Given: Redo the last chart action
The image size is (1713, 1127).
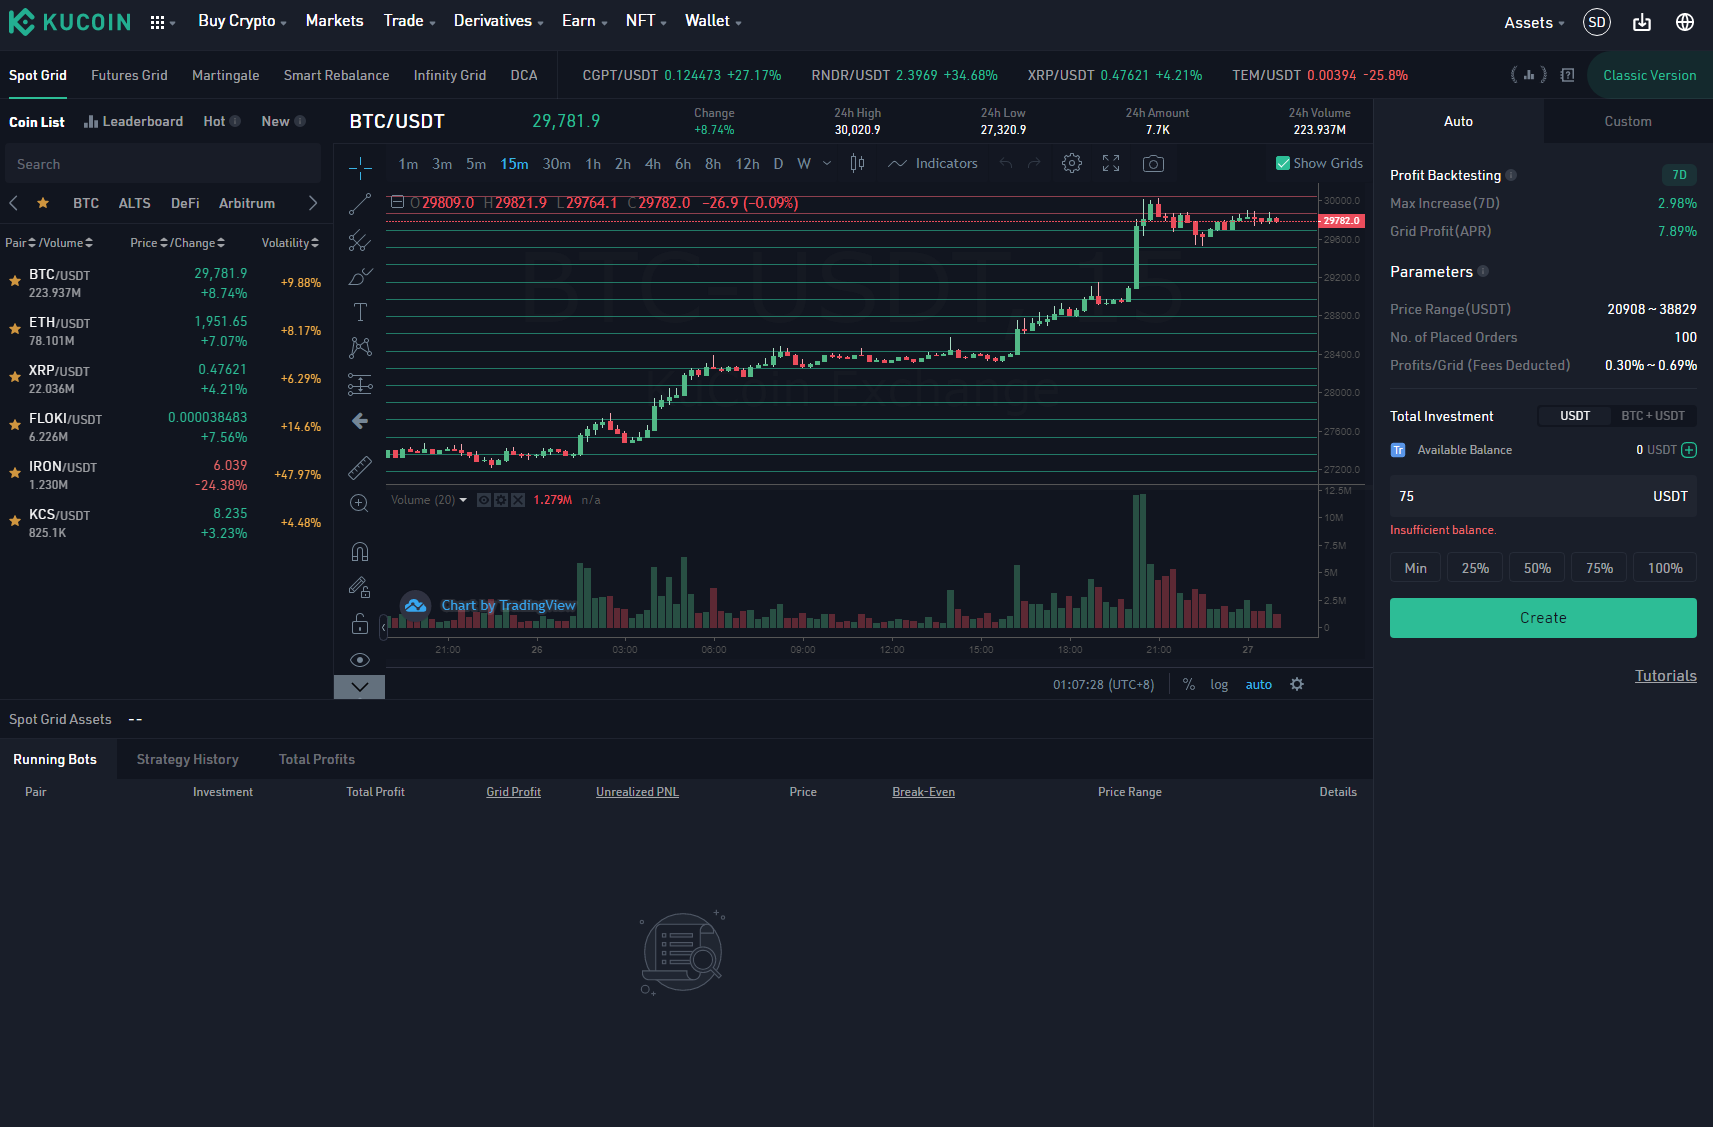Looking at the screenshot, I should point(1034,163).
